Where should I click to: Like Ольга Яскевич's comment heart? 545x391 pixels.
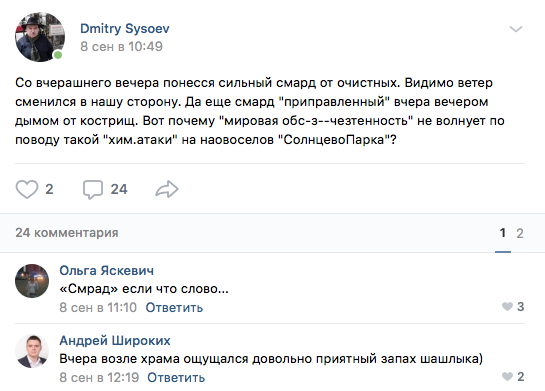507,307
